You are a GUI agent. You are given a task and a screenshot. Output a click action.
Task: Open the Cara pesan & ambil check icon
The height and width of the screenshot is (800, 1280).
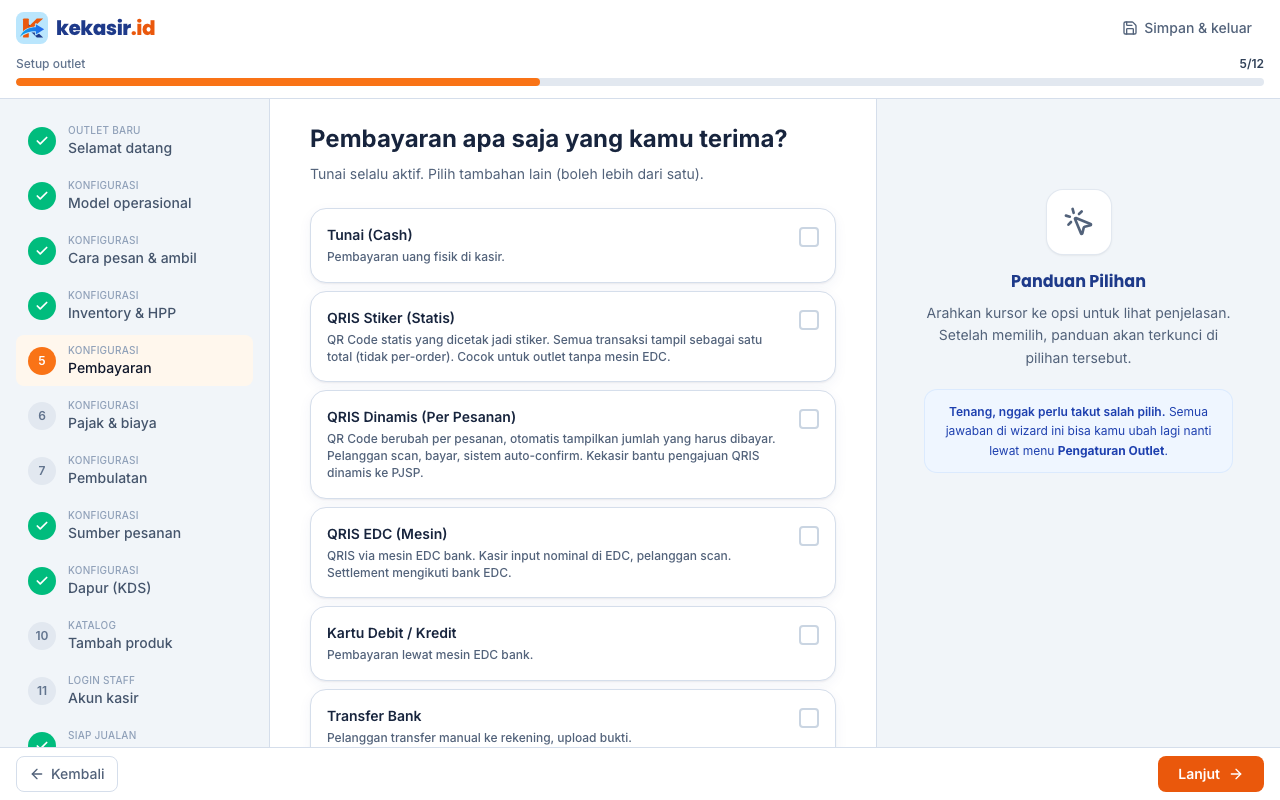[x=42, y=251]
